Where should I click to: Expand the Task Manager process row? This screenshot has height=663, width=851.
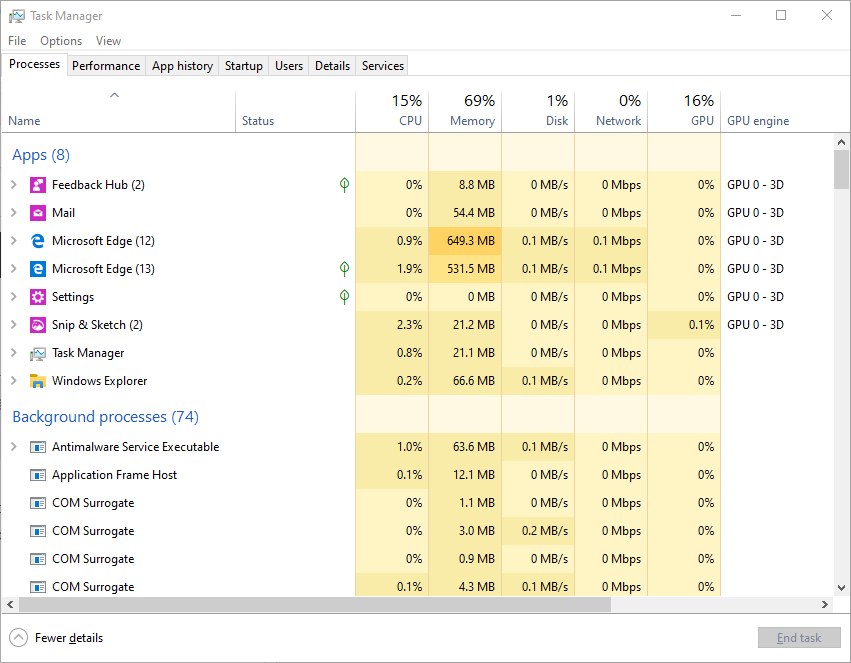(14, 353)
